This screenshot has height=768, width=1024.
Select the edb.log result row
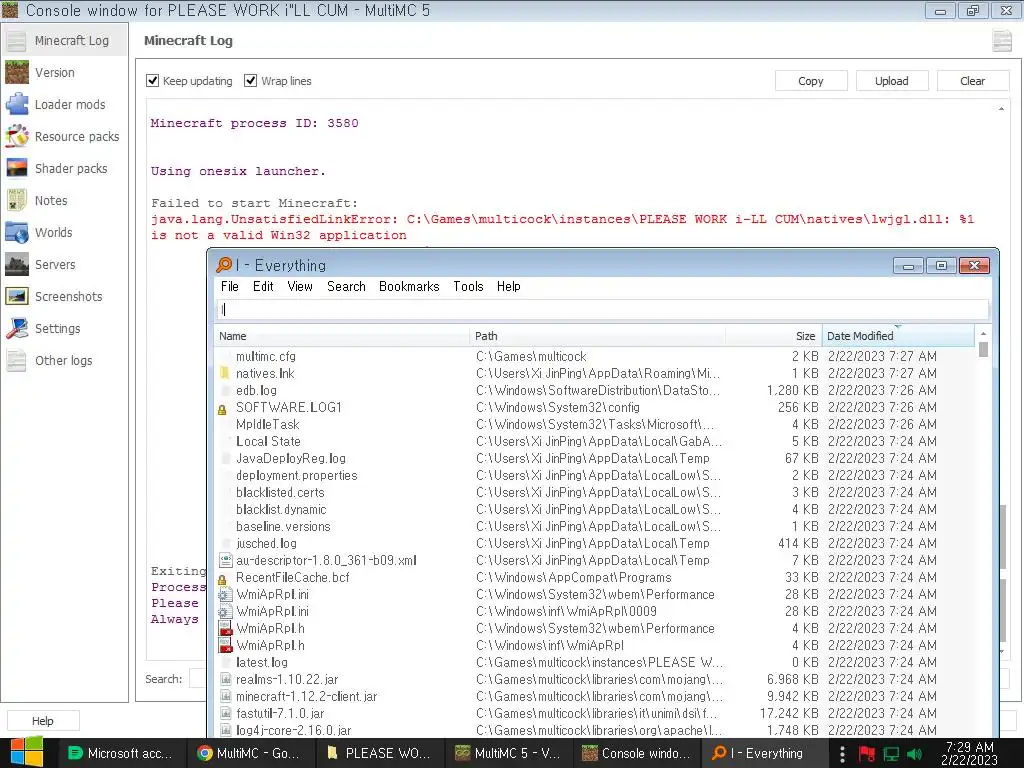[x=596, y=390]
